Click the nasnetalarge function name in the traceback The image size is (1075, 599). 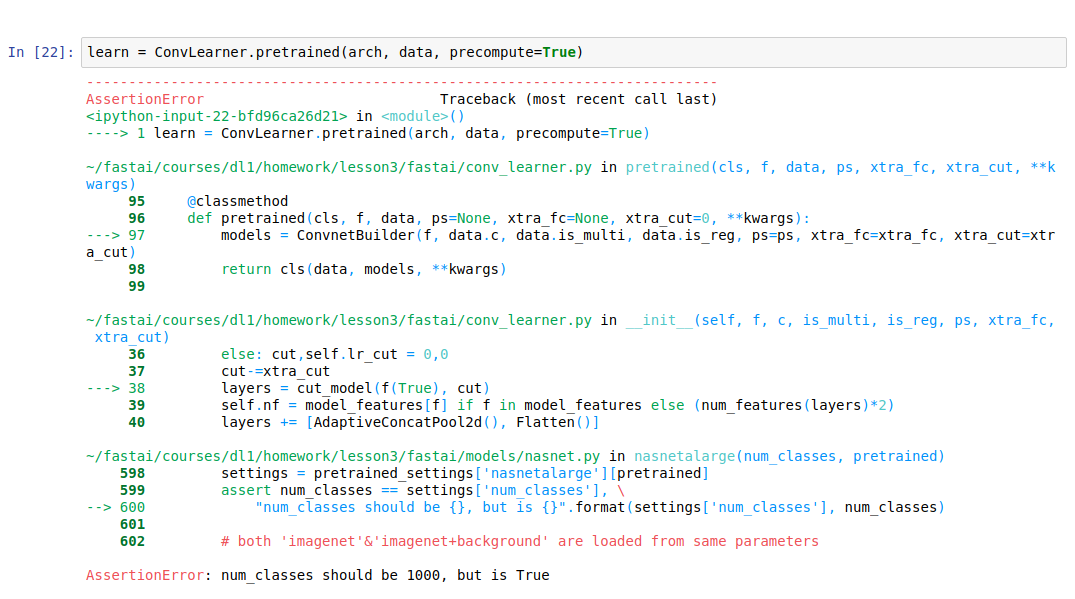click(x=681, y=456)
